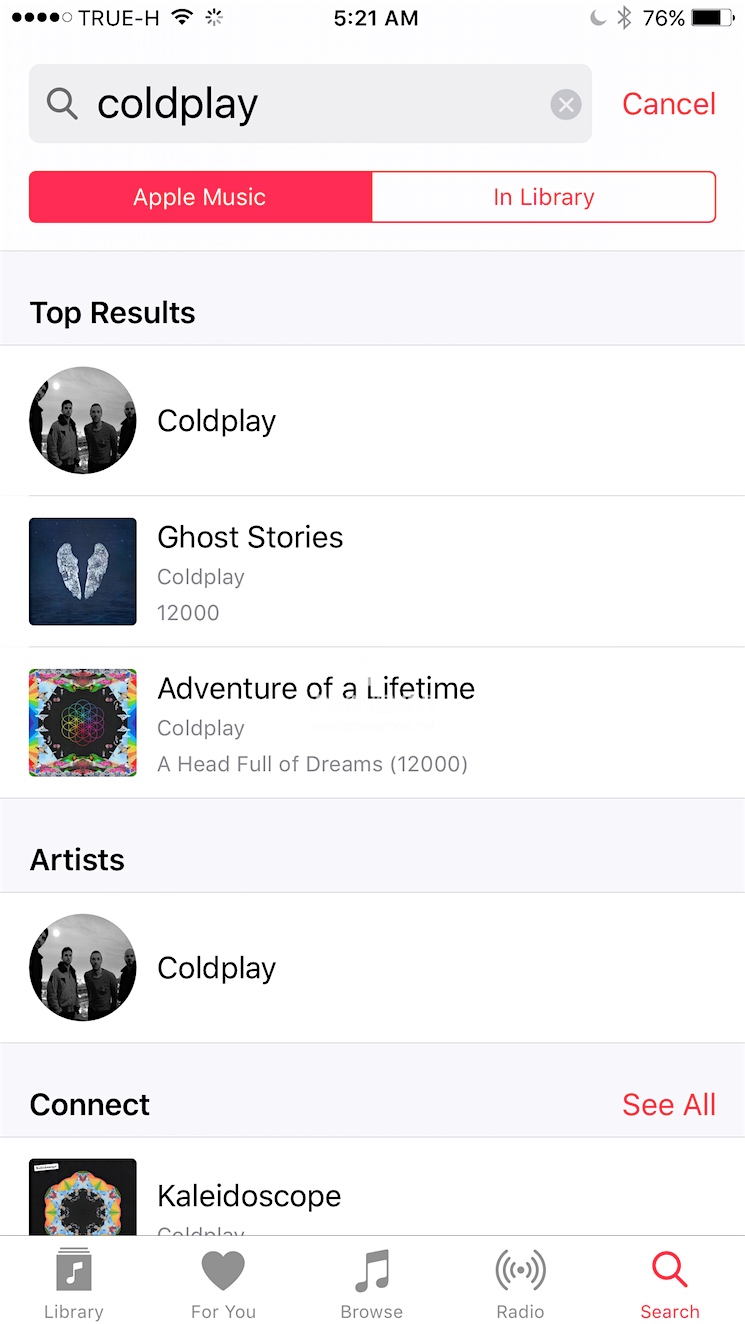Tap the coldplay search input field
This screenshot has width=745, height=1324.
(x=310, y=104)
